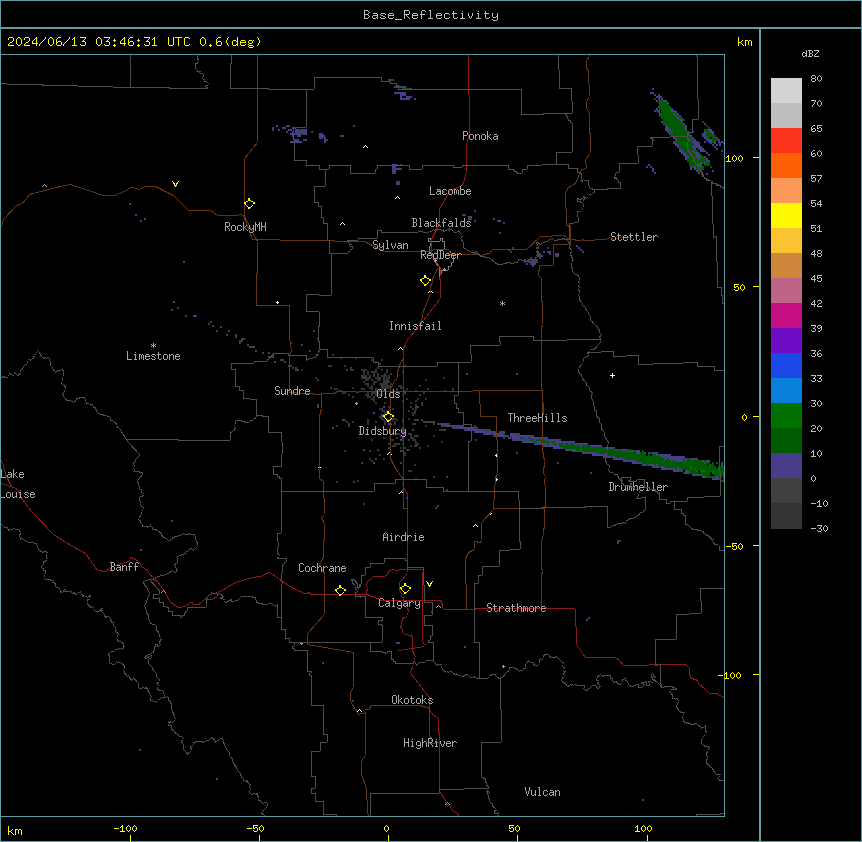The width and height of the screenshot is (862, 842).
Task: Click the yellow diamond marker at Calgary
Action: click(405, 589)
